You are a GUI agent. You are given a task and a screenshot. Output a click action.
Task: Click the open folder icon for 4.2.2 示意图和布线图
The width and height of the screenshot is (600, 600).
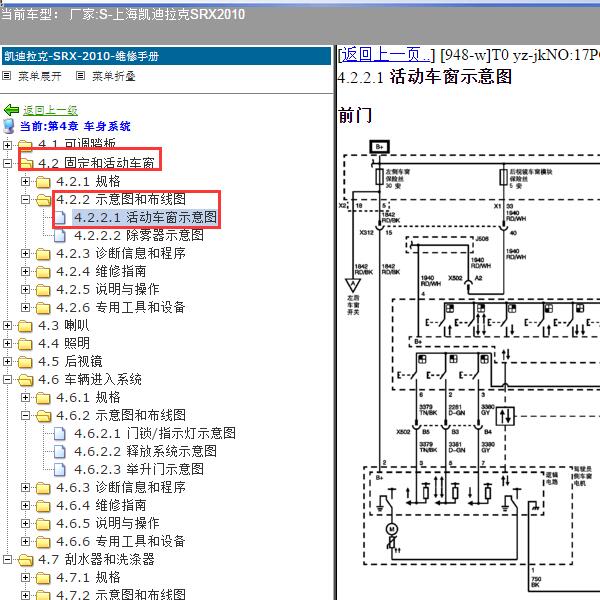click(43, 200)
